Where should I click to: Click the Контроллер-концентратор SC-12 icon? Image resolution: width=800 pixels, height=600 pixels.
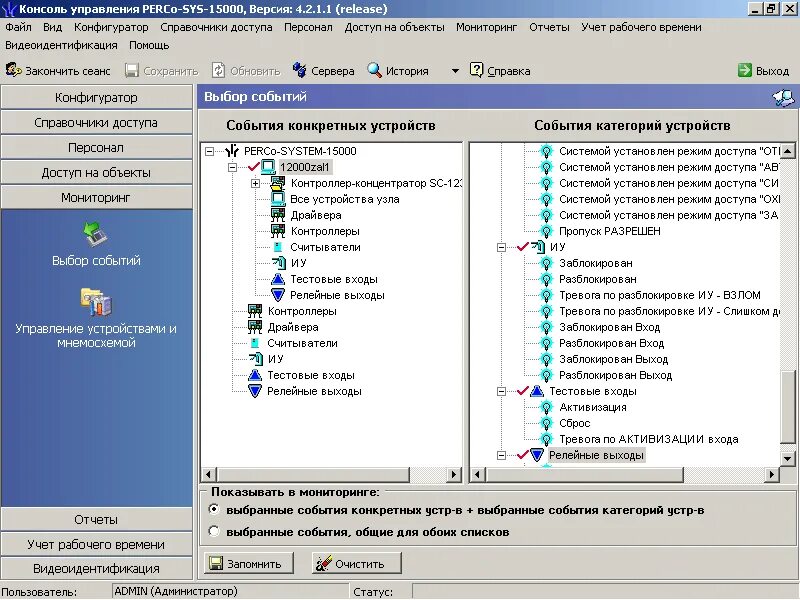point(278,183)
